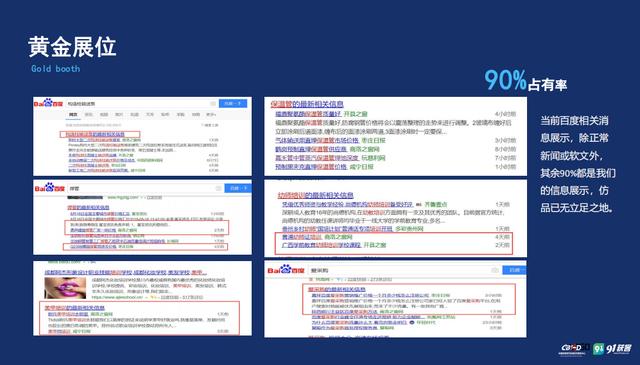Click the paragraph starting 当前百度相关消息展示
The width and height of the screenshot is (640, 365).
click(x=578, y=164)
